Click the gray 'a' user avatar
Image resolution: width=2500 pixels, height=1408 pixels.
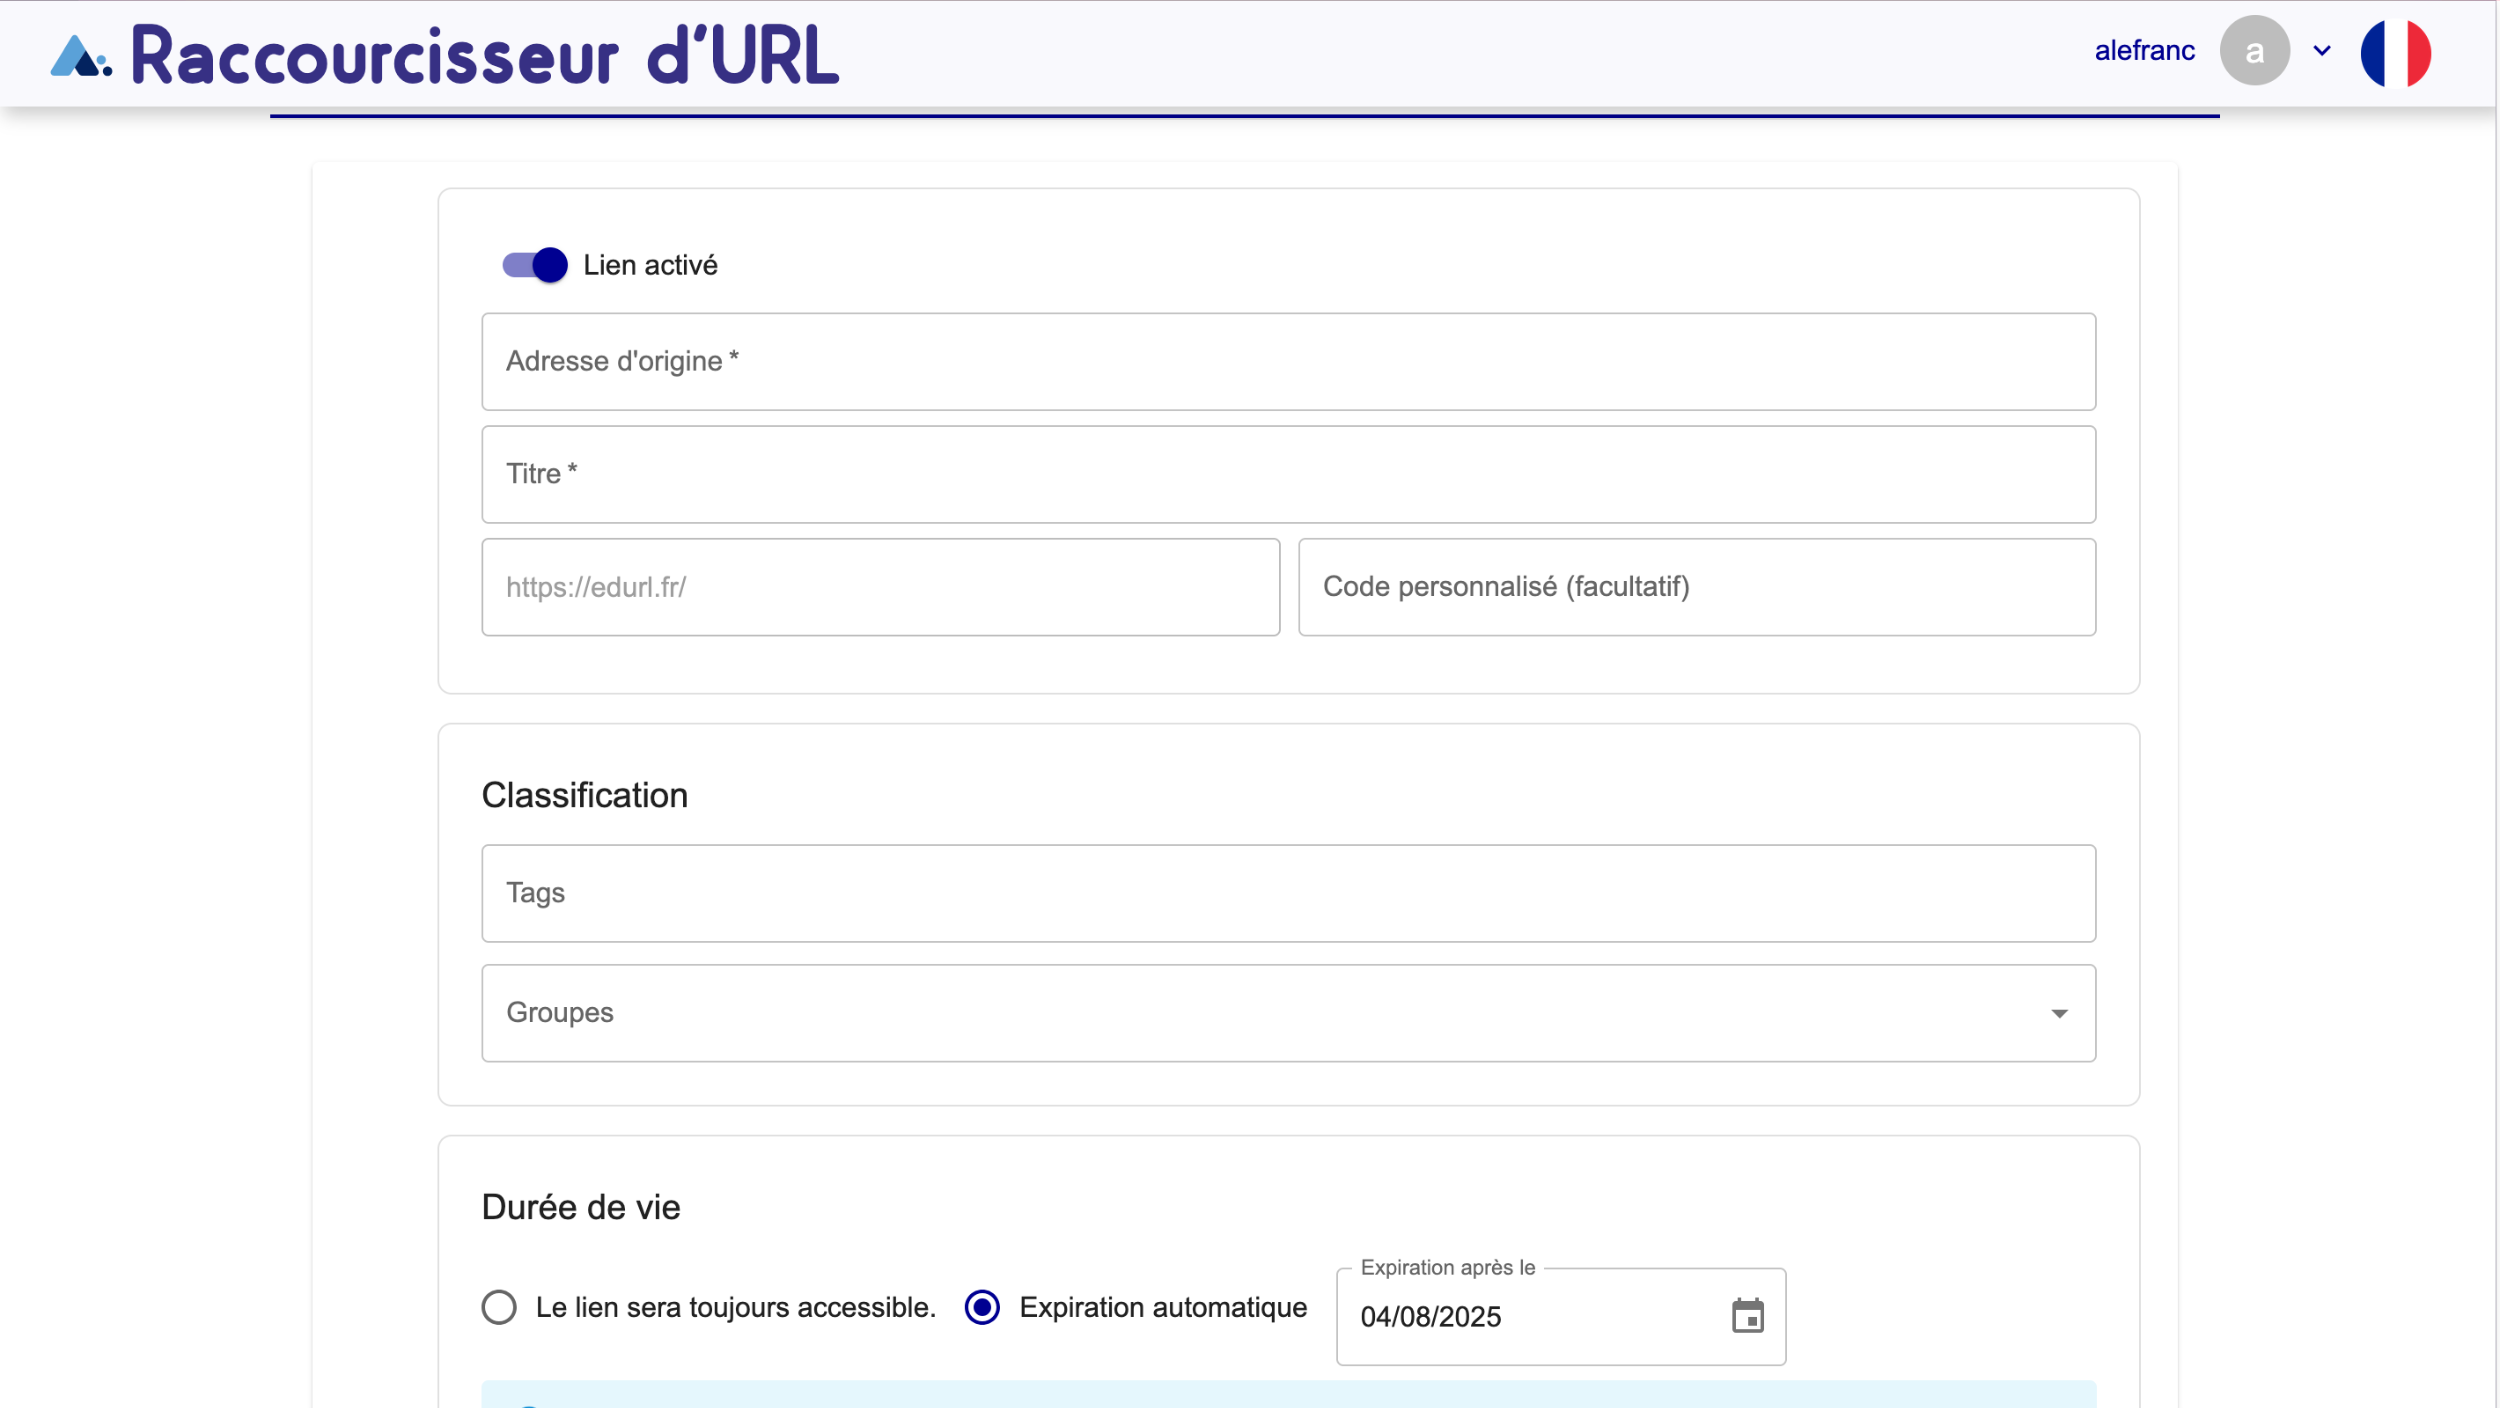tap(2254, 51)
